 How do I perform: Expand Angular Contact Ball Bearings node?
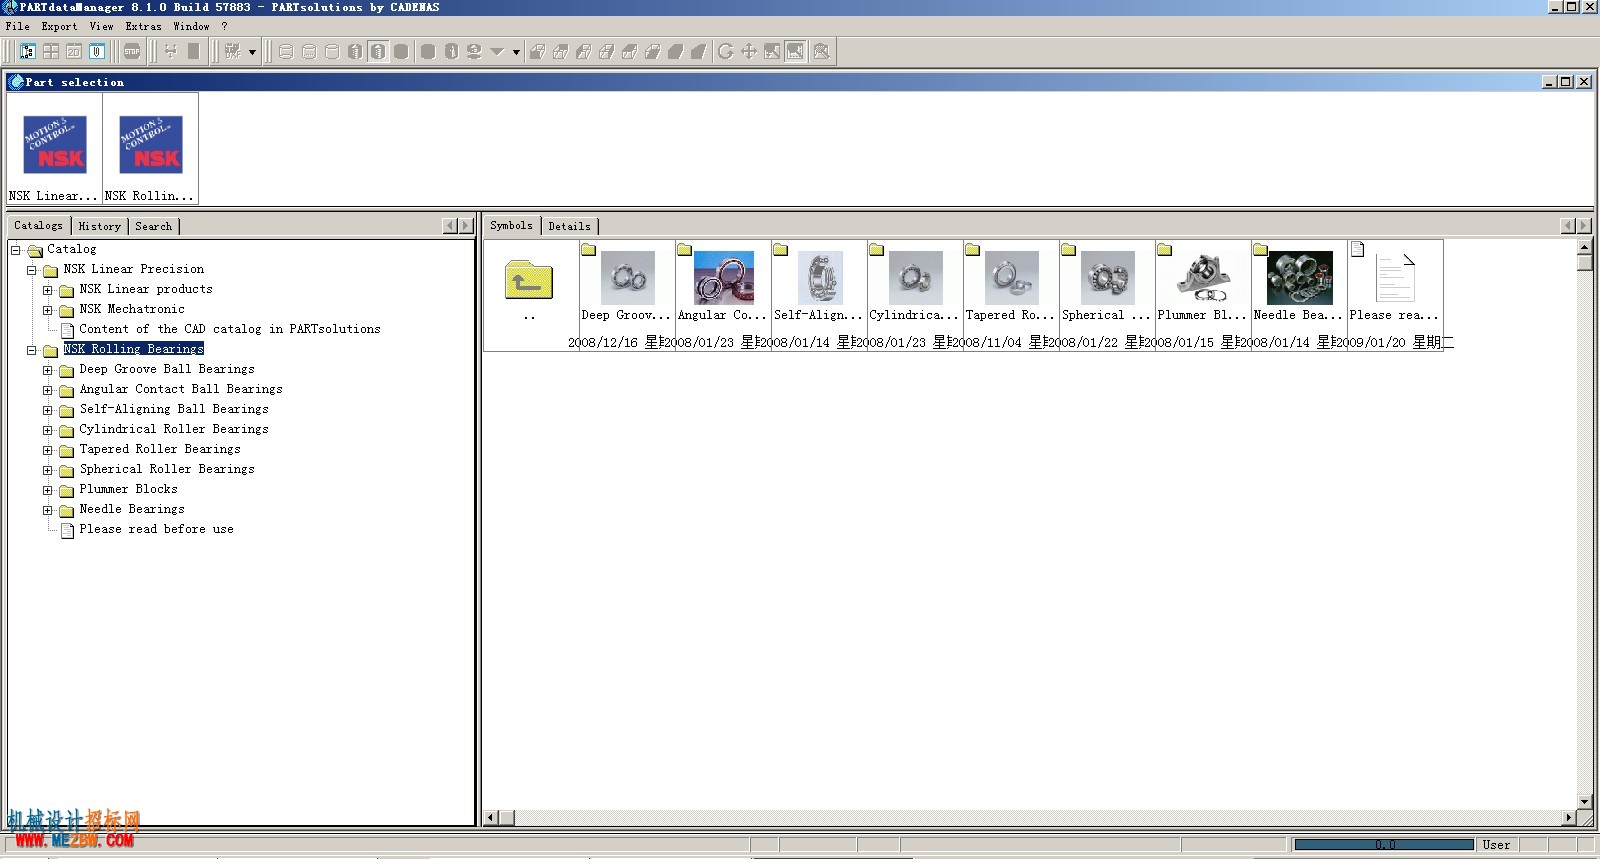coord(48,390)
